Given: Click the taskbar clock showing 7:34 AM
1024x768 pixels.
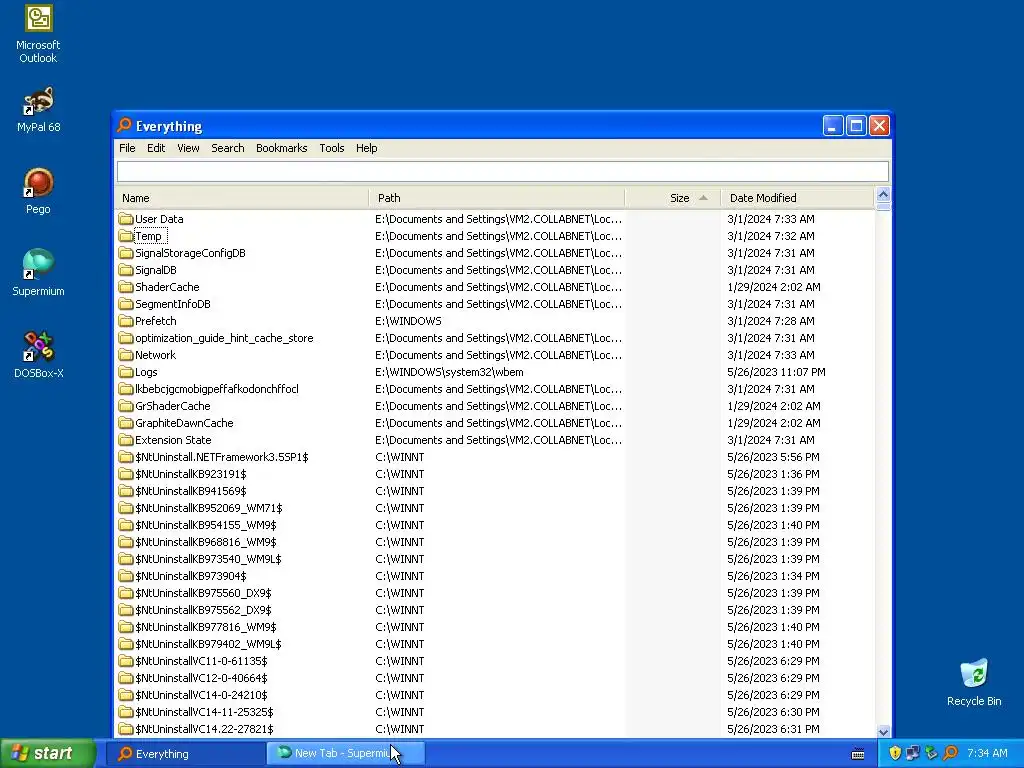Looking at the screenshot, I should (x=987, y=753).
